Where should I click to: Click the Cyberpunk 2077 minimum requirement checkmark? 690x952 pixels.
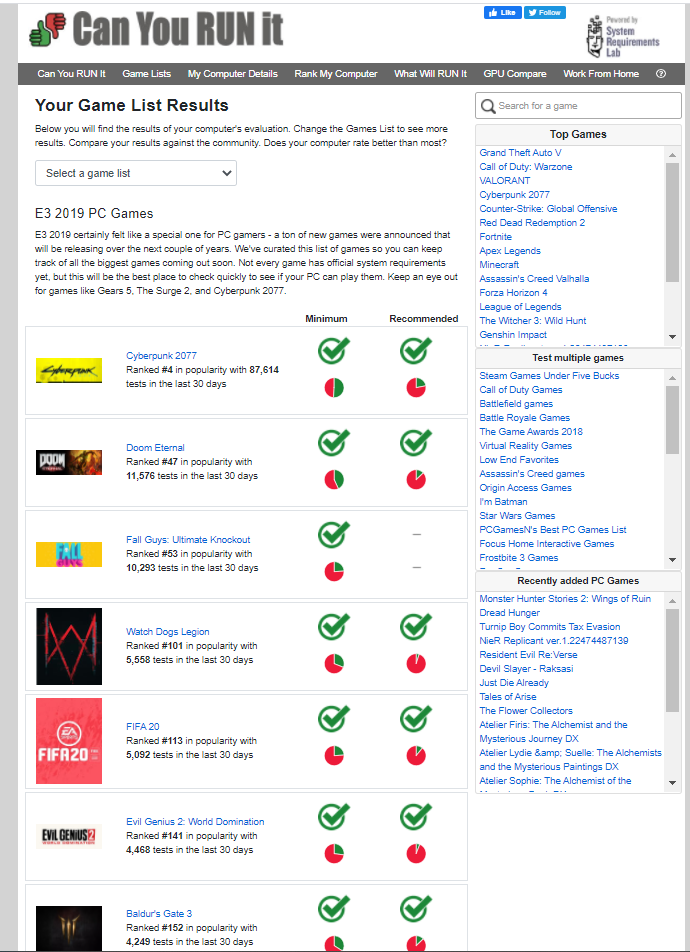tap(333, 351)
